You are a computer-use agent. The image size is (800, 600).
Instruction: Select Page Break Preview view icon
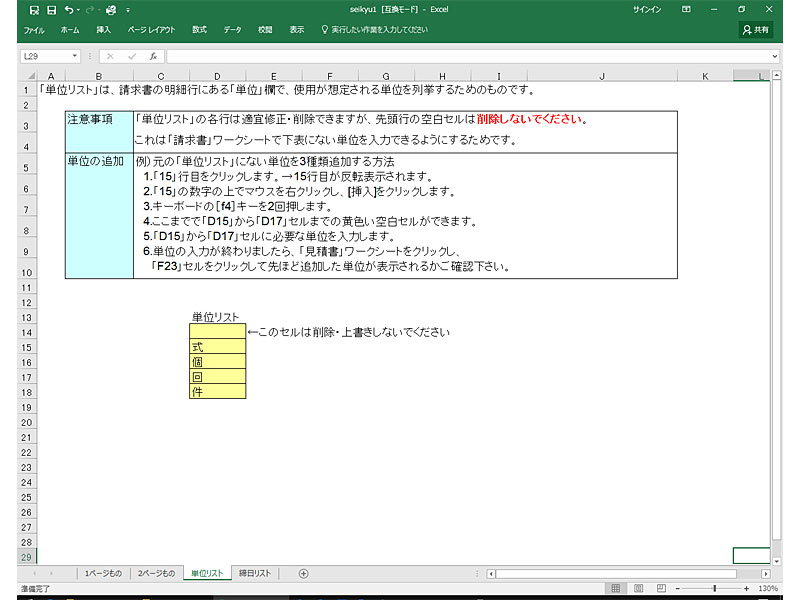660,589
